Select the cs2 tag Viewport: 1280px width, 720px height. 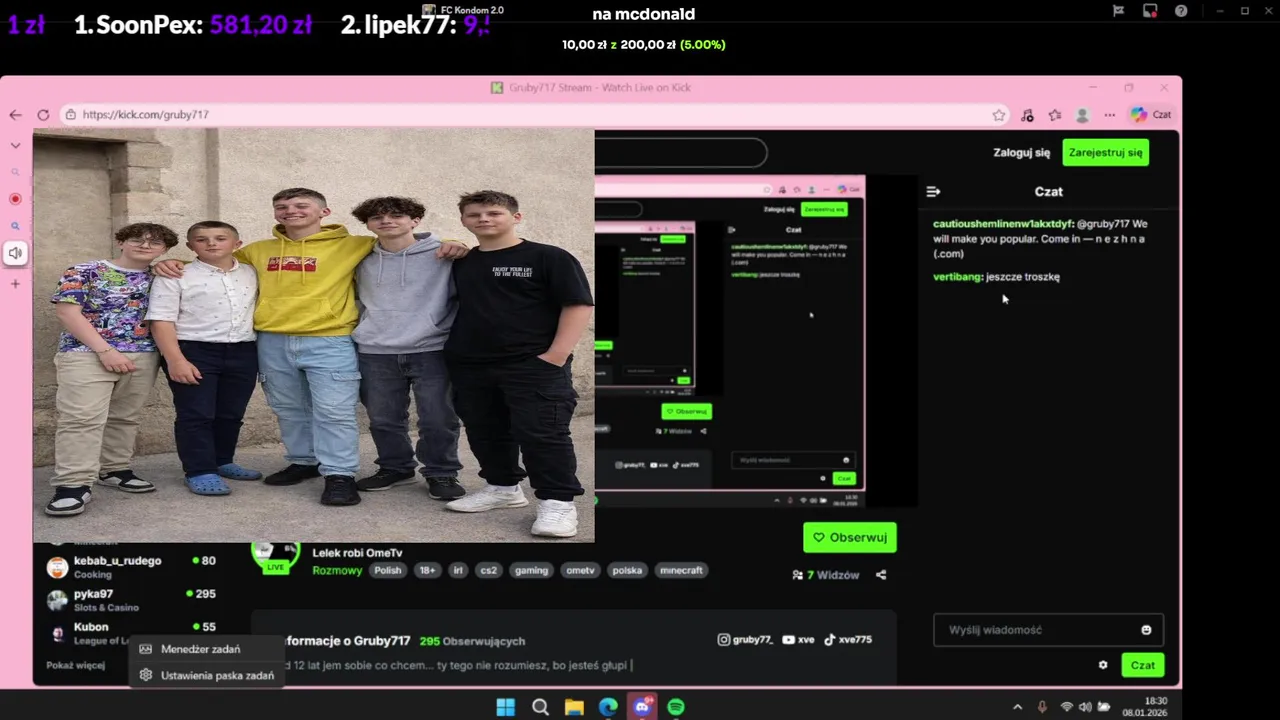(x=488, y=570)
